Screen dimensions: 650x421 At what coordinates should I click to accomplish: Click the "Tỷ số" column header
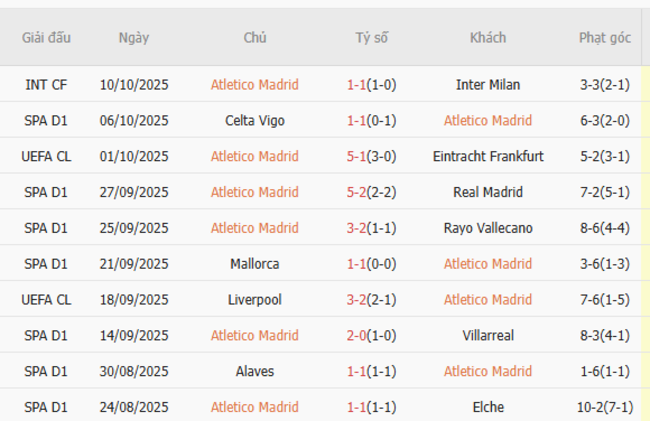[x=372, y=38]
